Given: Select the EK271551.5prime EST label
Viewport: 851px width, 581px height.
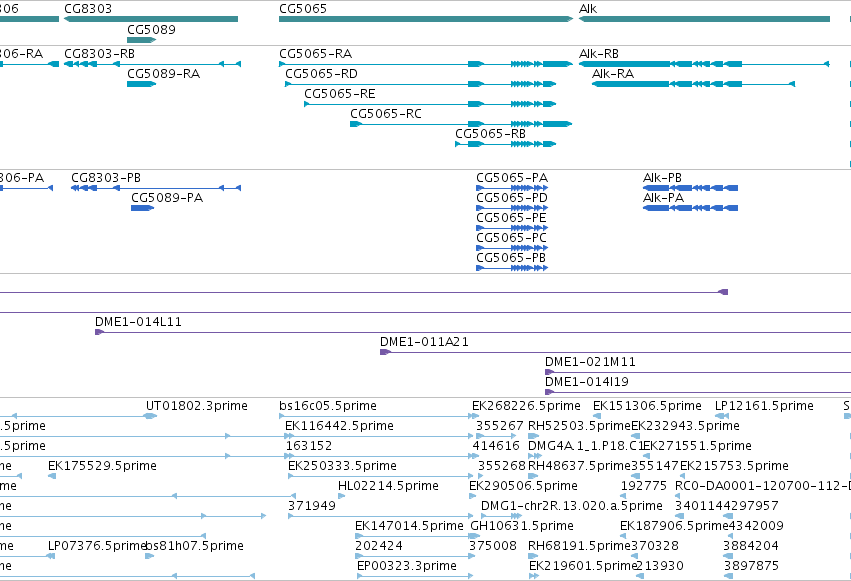Looking at the screenshot, I should tap(697, 446).
